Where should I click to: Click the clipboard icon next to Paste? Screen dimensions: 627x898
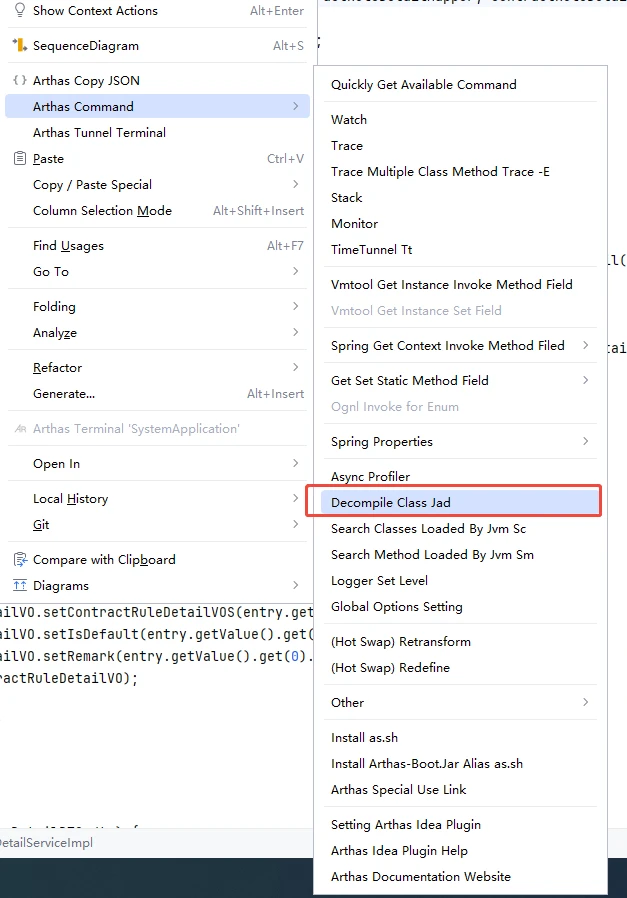point(19,159)
